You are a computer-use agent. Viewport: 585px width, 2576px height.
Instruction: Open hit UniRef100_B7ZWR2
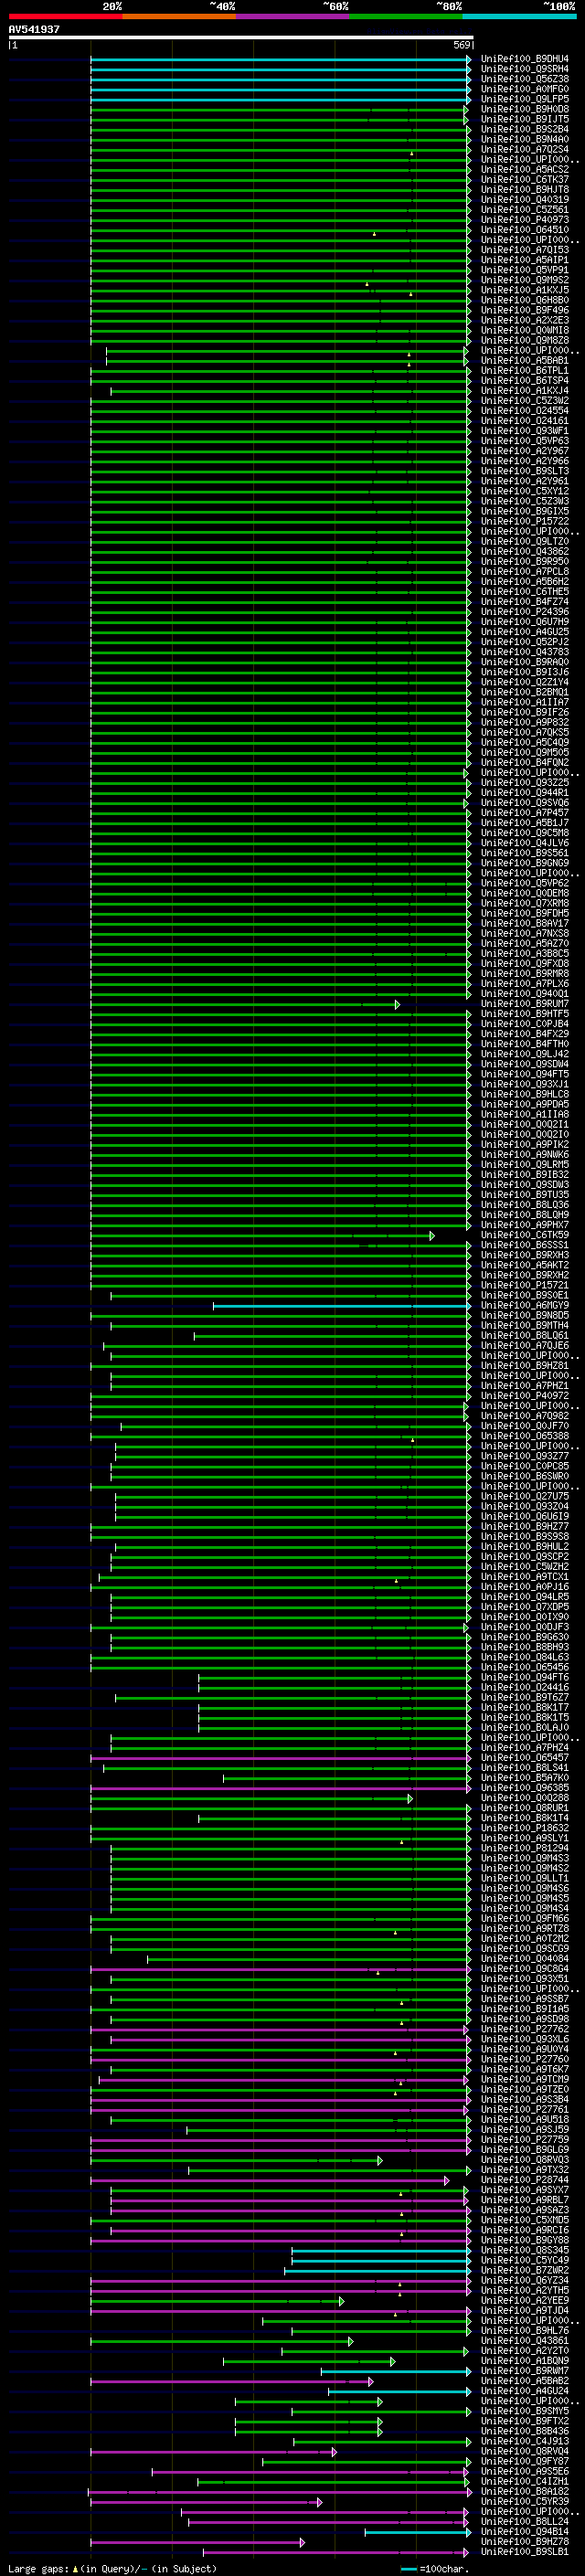click(x=524, y=2271)
